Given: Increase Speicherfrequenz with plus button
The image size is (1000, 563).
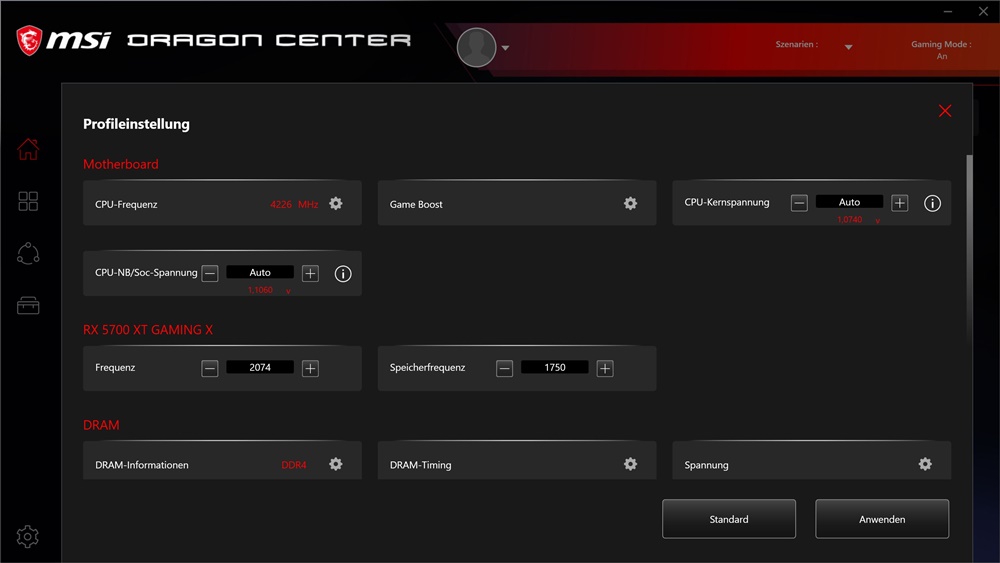Looking at the screenshot, I should [x=605, y=369].
